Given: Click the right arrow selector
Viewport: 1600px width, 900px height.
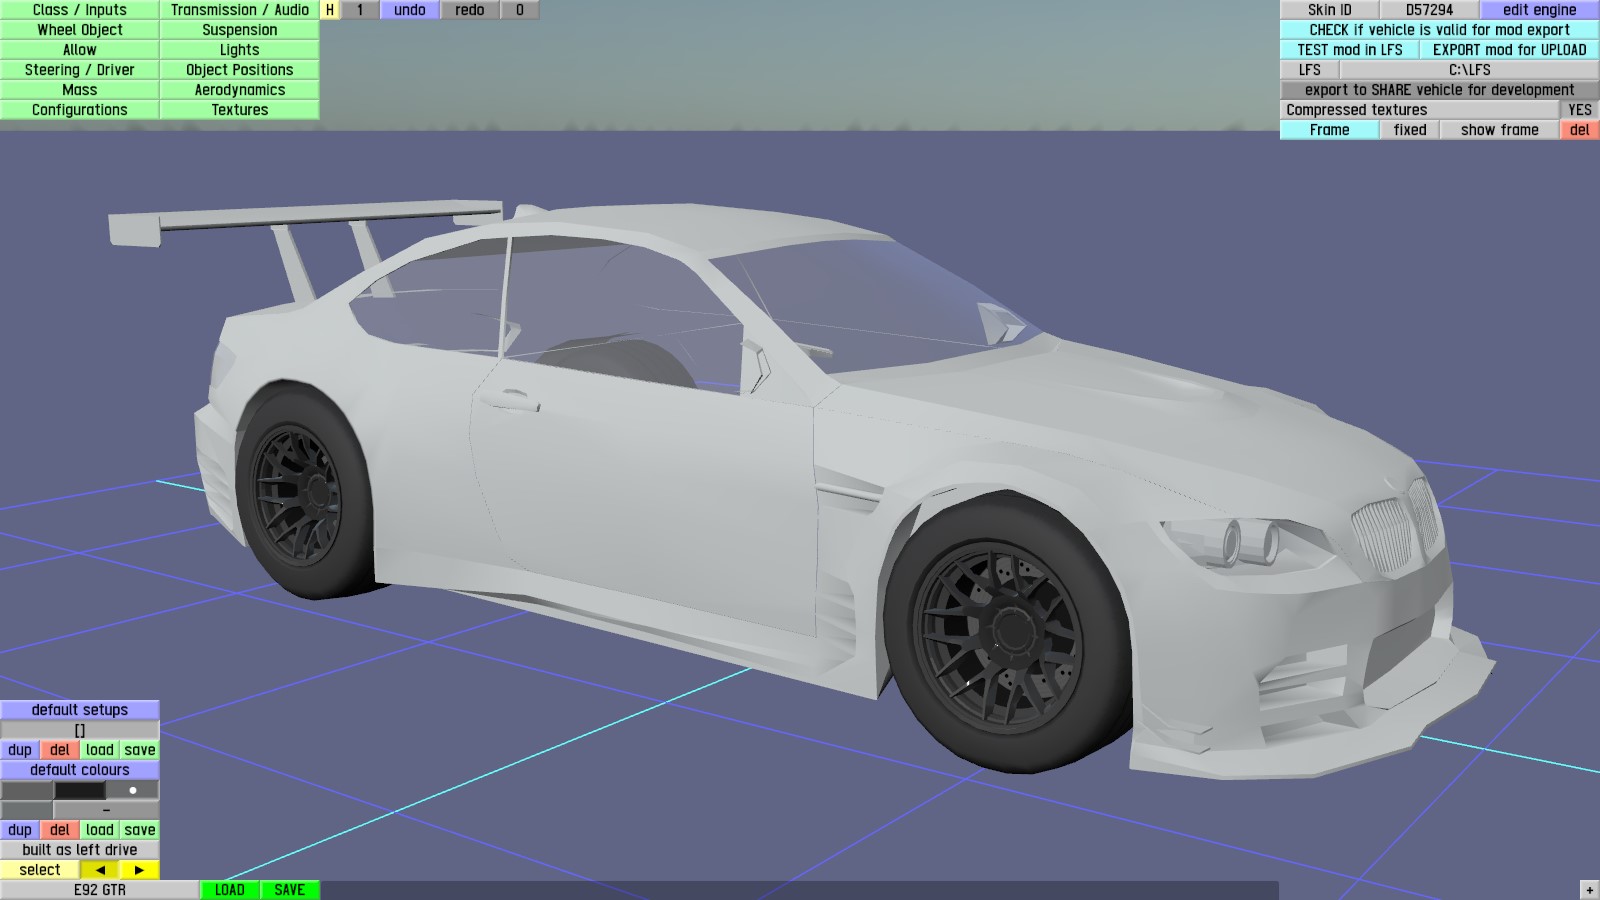Looking at the screenshot, I should point(140,870).
